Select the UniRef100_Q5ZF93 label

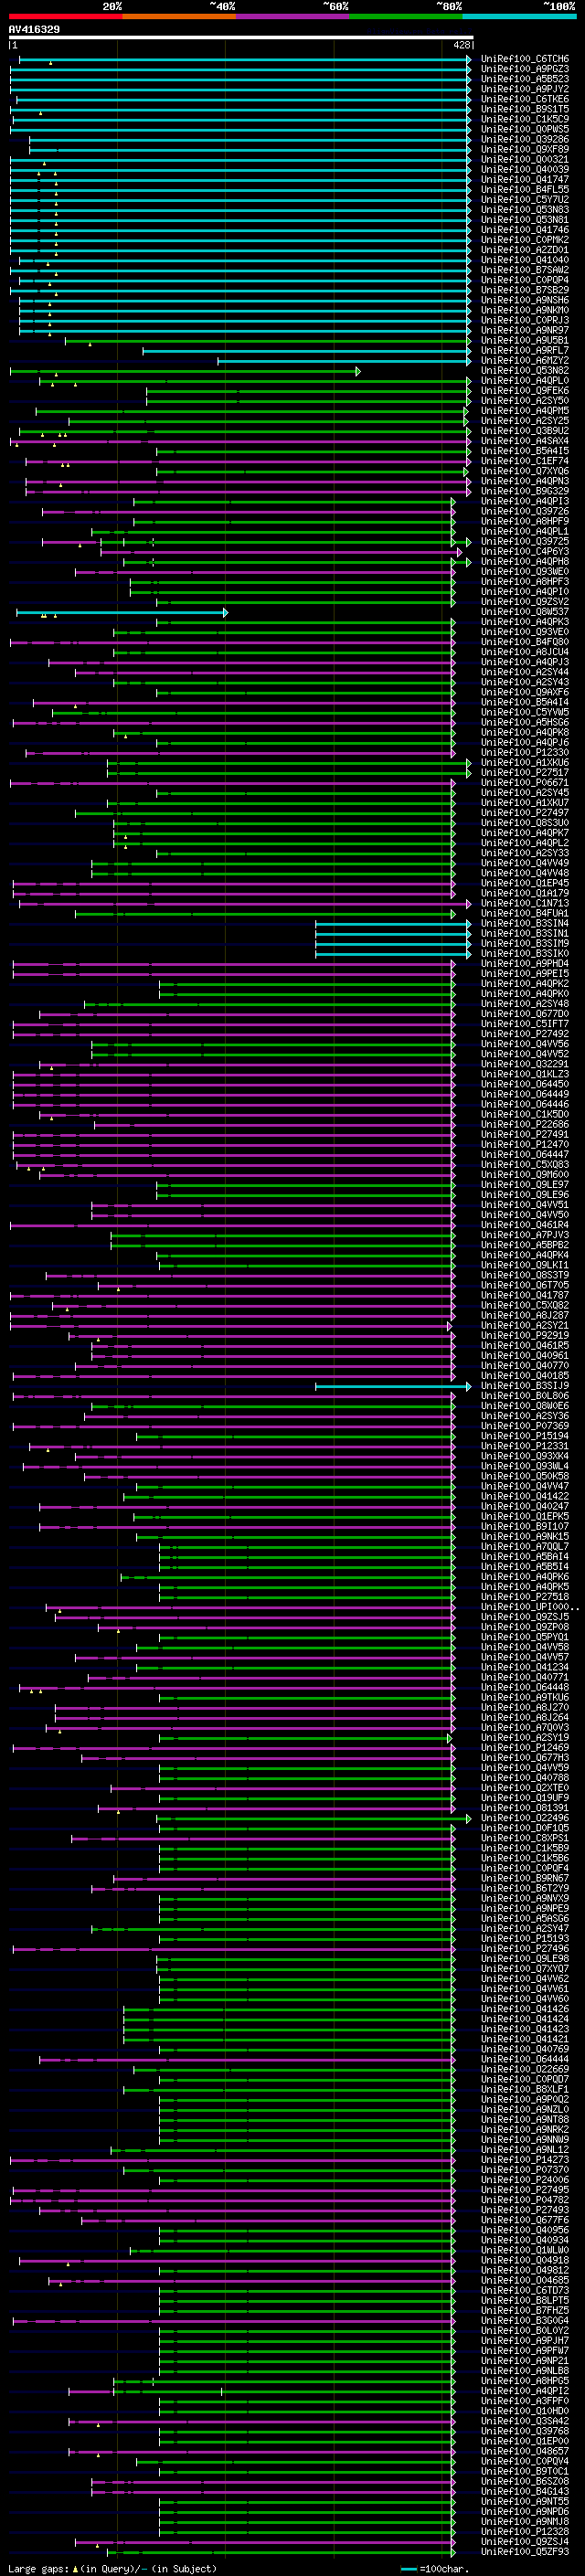[525, 2551]
